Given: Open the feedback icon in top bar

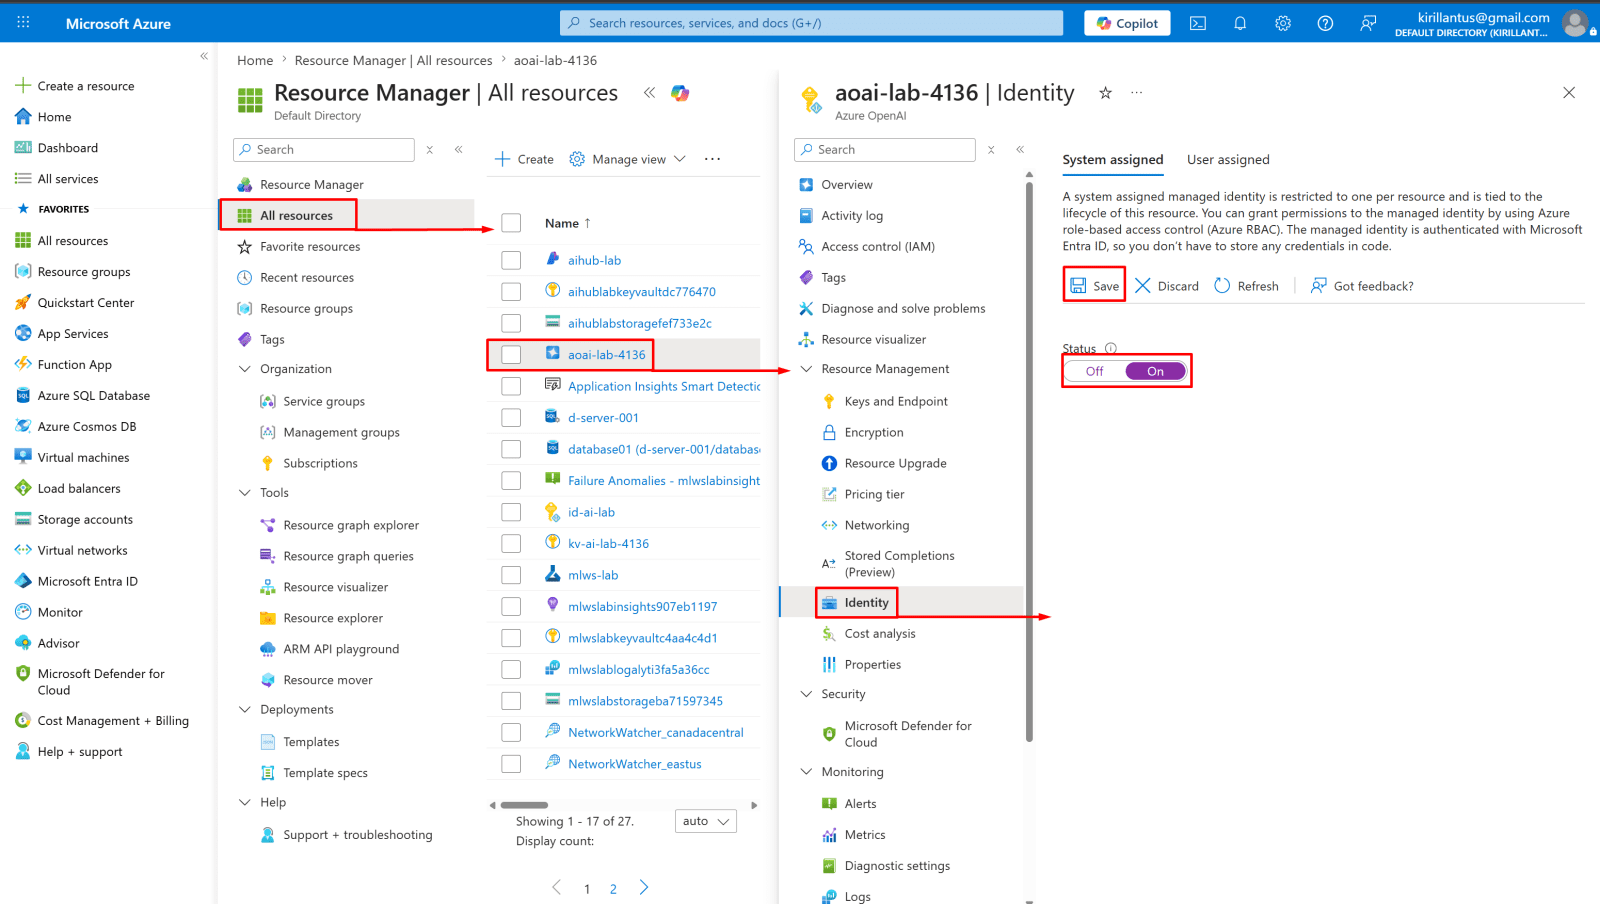Looking at the screenshot, I should coord(1368,23).
